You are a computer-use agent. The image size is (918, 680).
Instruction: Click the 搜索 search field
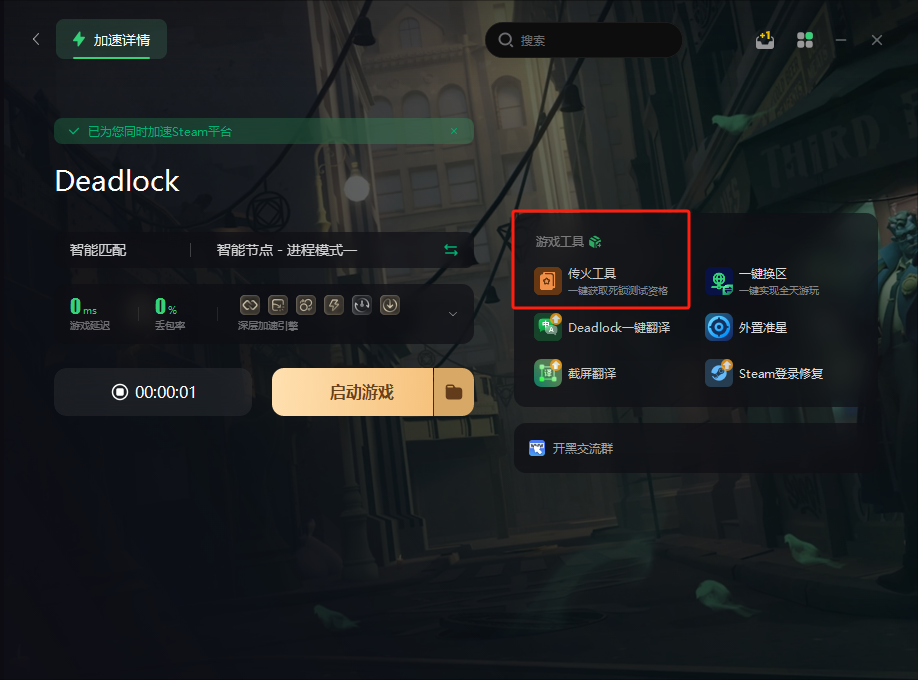583,40
